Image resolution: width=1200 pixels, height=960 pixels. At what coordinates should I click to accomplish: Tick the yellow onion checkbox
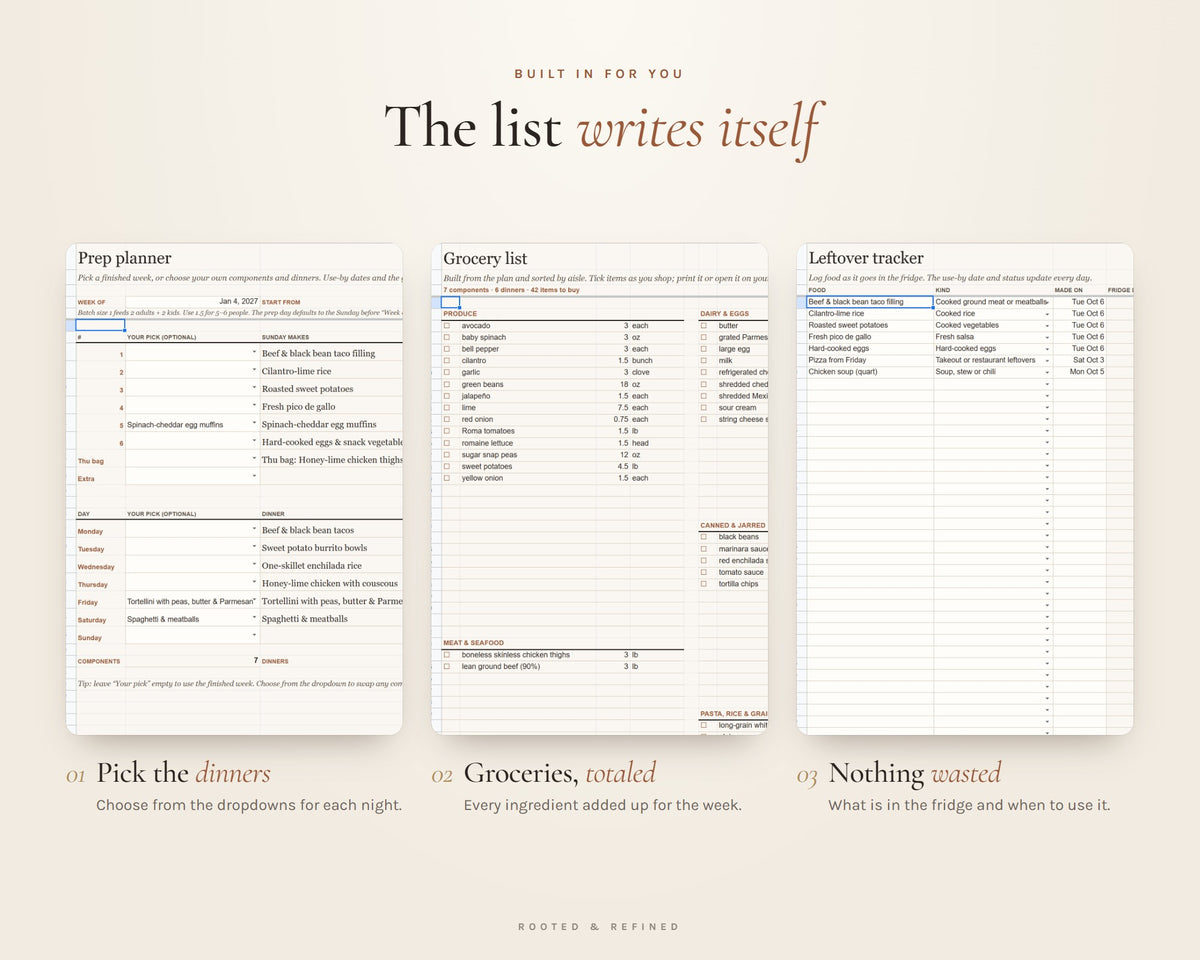(x=447, y=478)
